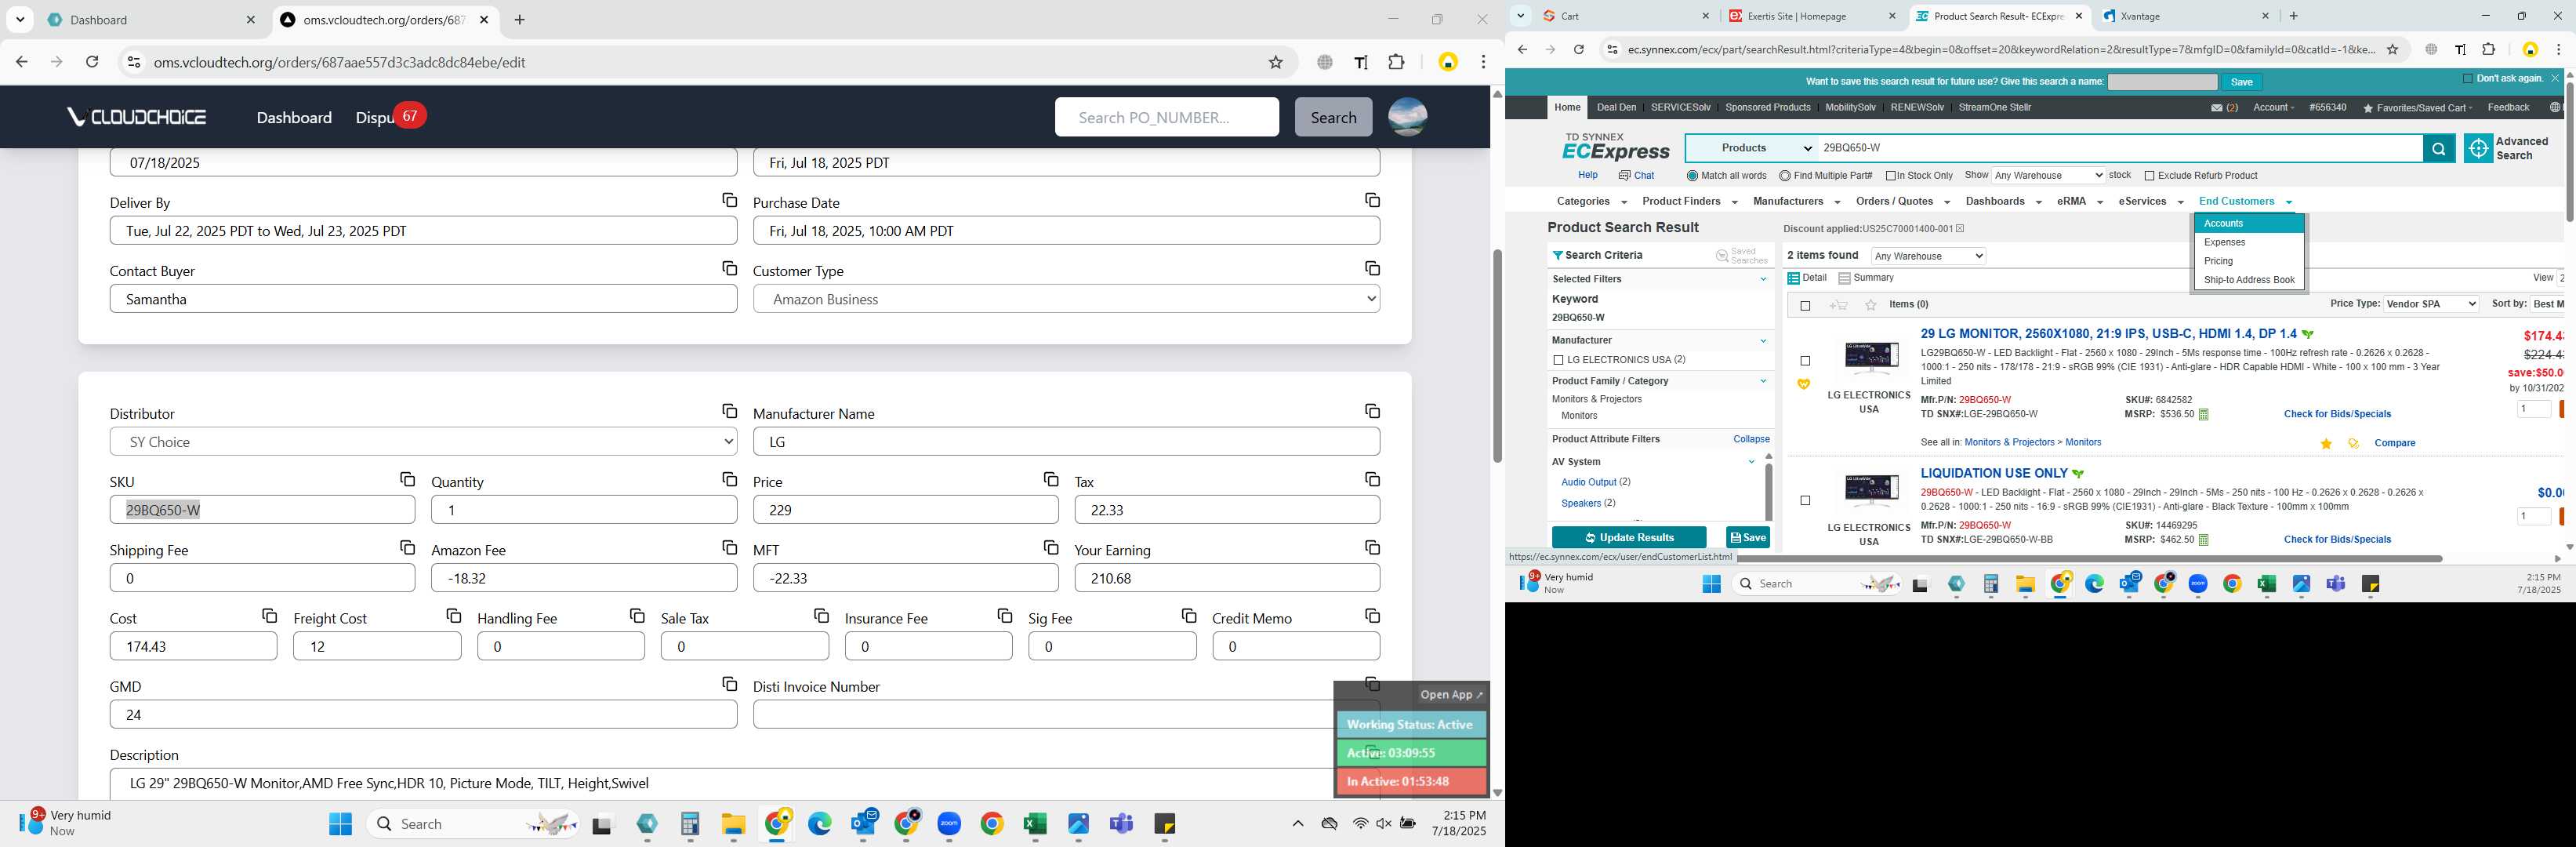Select the Find Multiple Part# radio
Image resolution: width=2576 pixels, height=847 pixels.
[1784, 176]
